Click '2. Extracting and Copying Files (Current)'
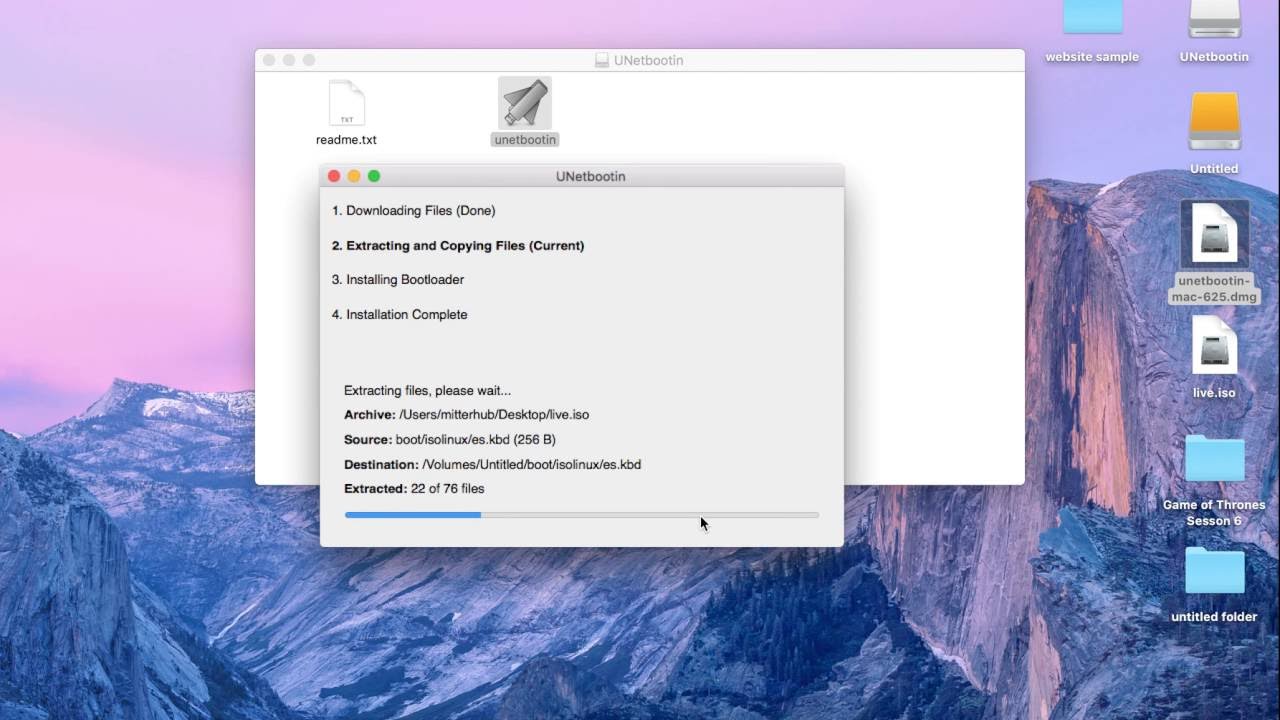 pyautogui.click(x=458, y=246)
